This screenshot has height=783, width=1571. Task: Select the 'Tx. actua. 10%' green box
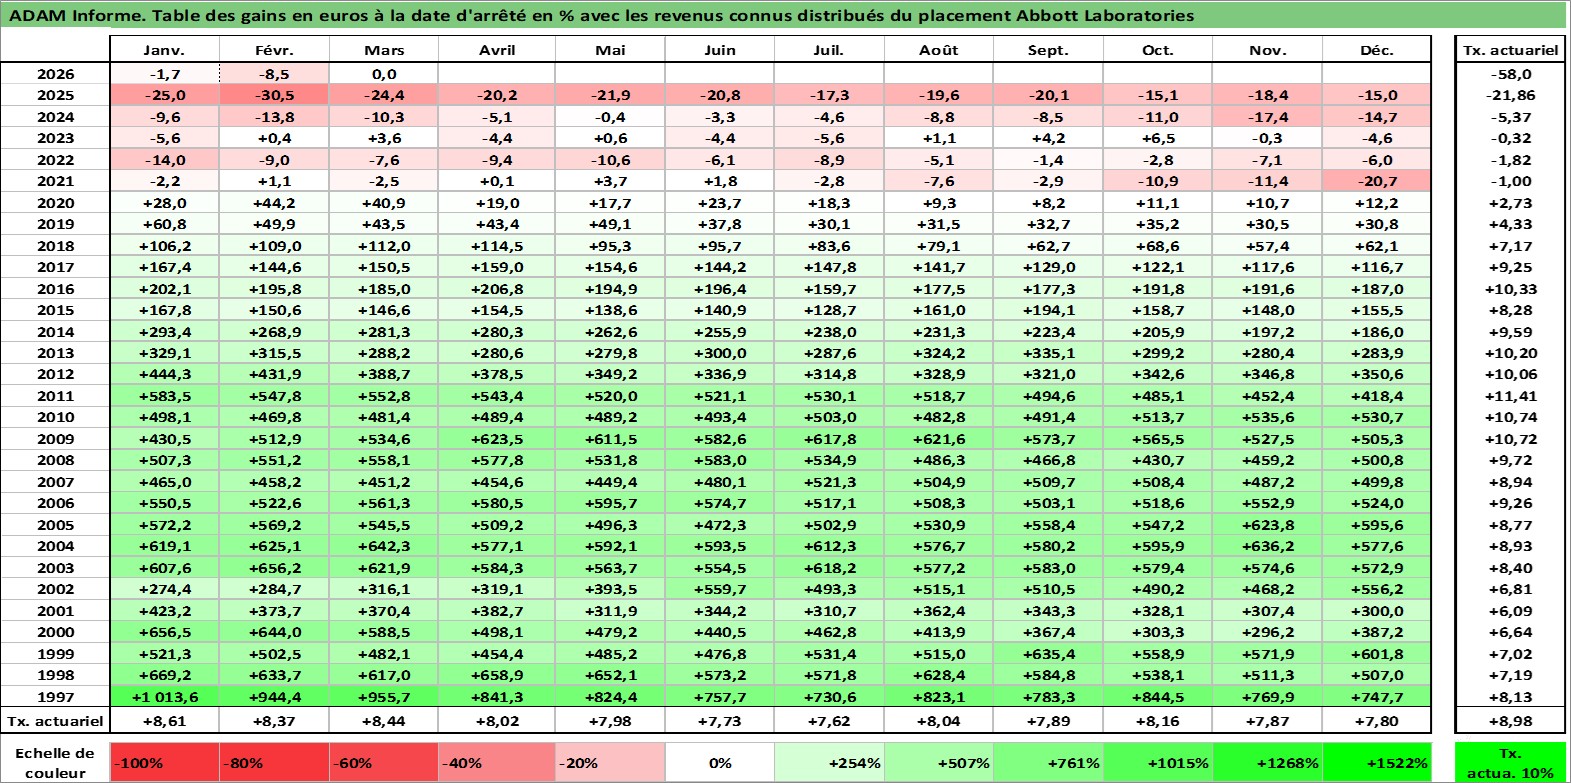click(x=1510, y=762)
